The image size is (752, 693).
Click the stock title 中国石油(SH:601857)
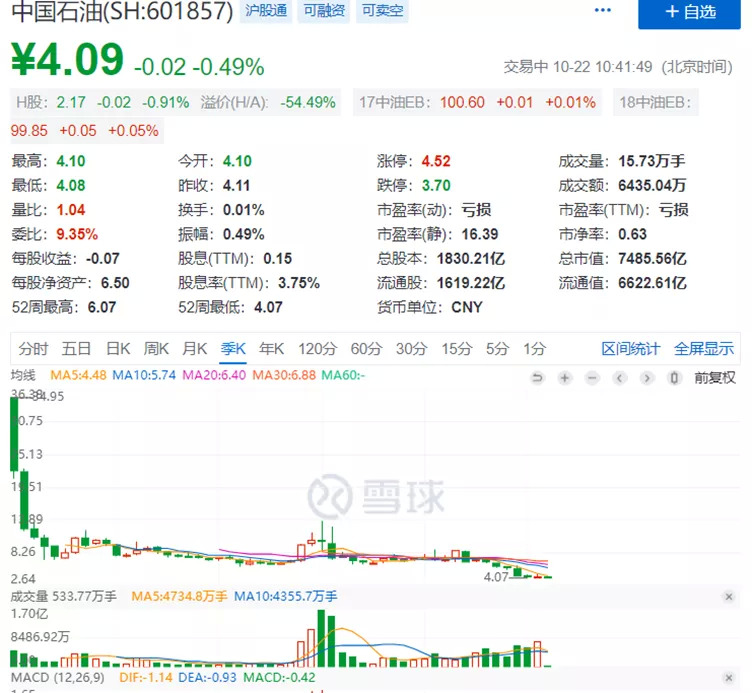click(122, 11)
